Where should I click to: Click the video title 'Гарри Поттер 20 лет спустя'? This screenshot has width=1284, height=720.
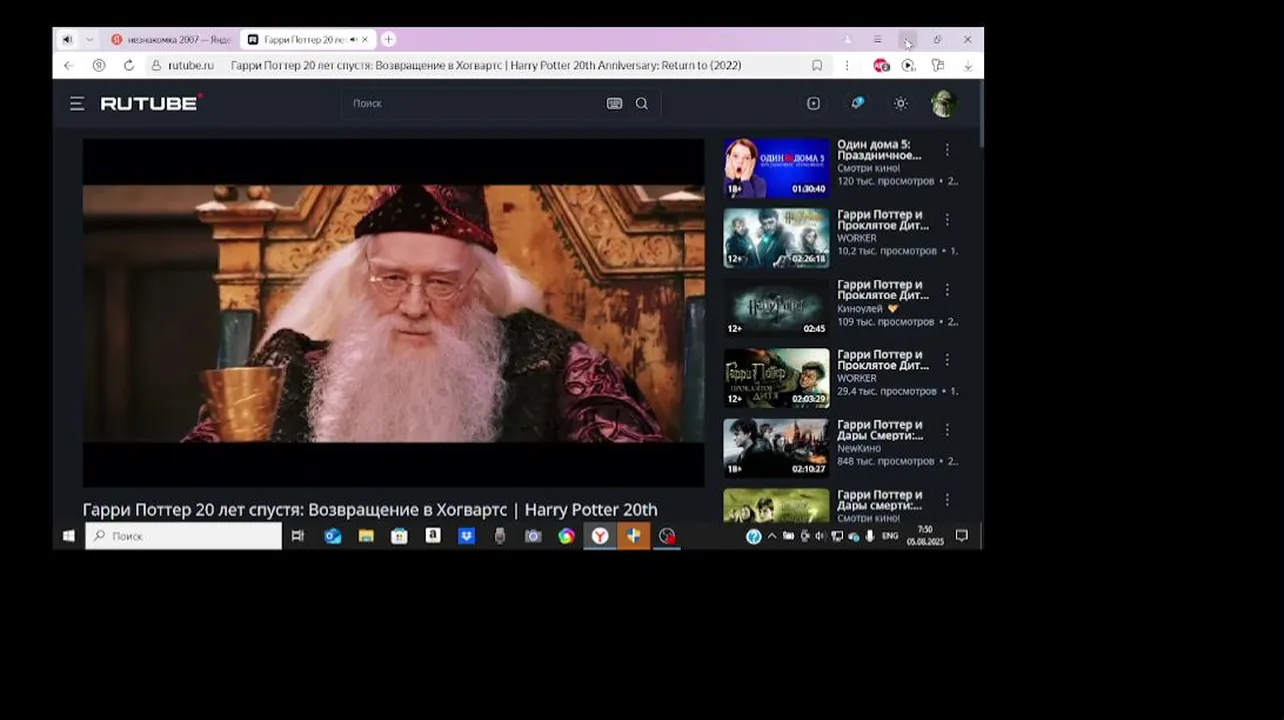point(370,510)
